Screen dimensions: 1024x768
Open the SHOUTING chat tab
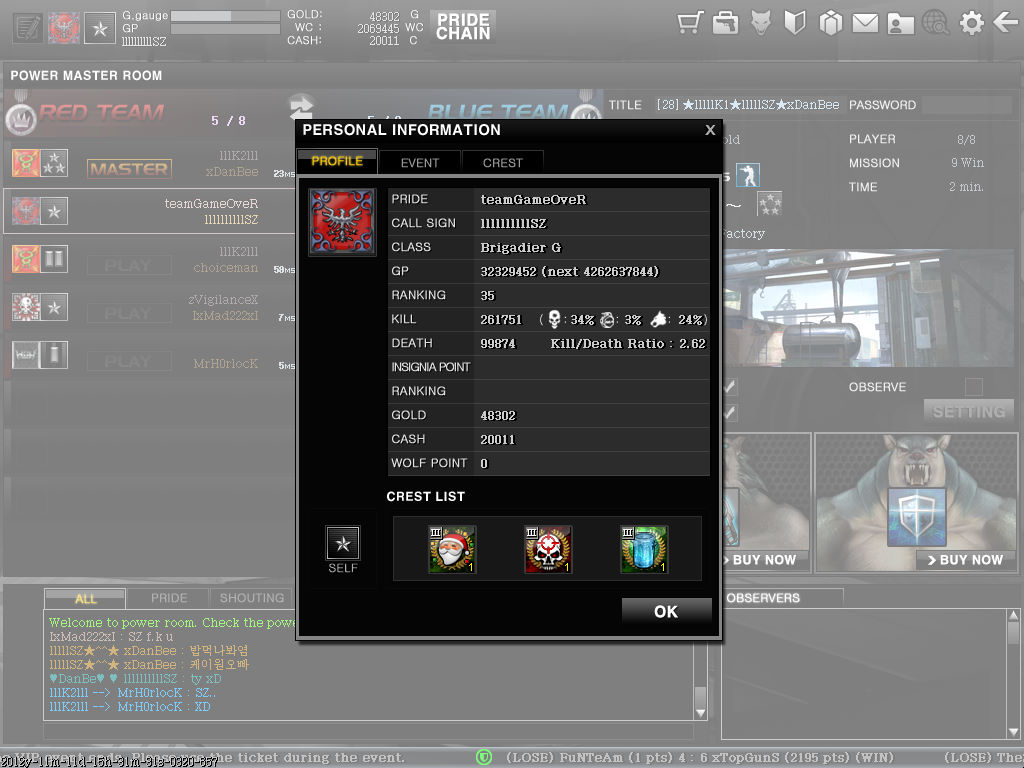[x=252, y=598]
